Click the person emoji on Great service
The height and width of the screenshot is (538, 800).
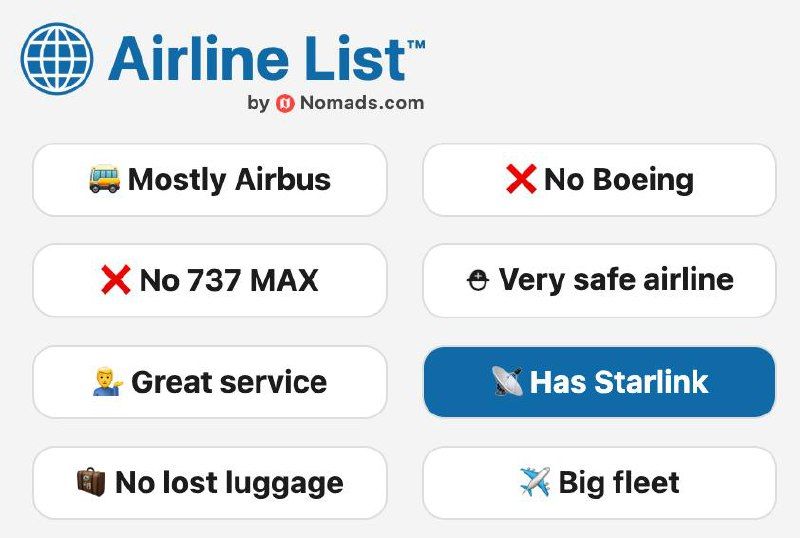(107, 382)
